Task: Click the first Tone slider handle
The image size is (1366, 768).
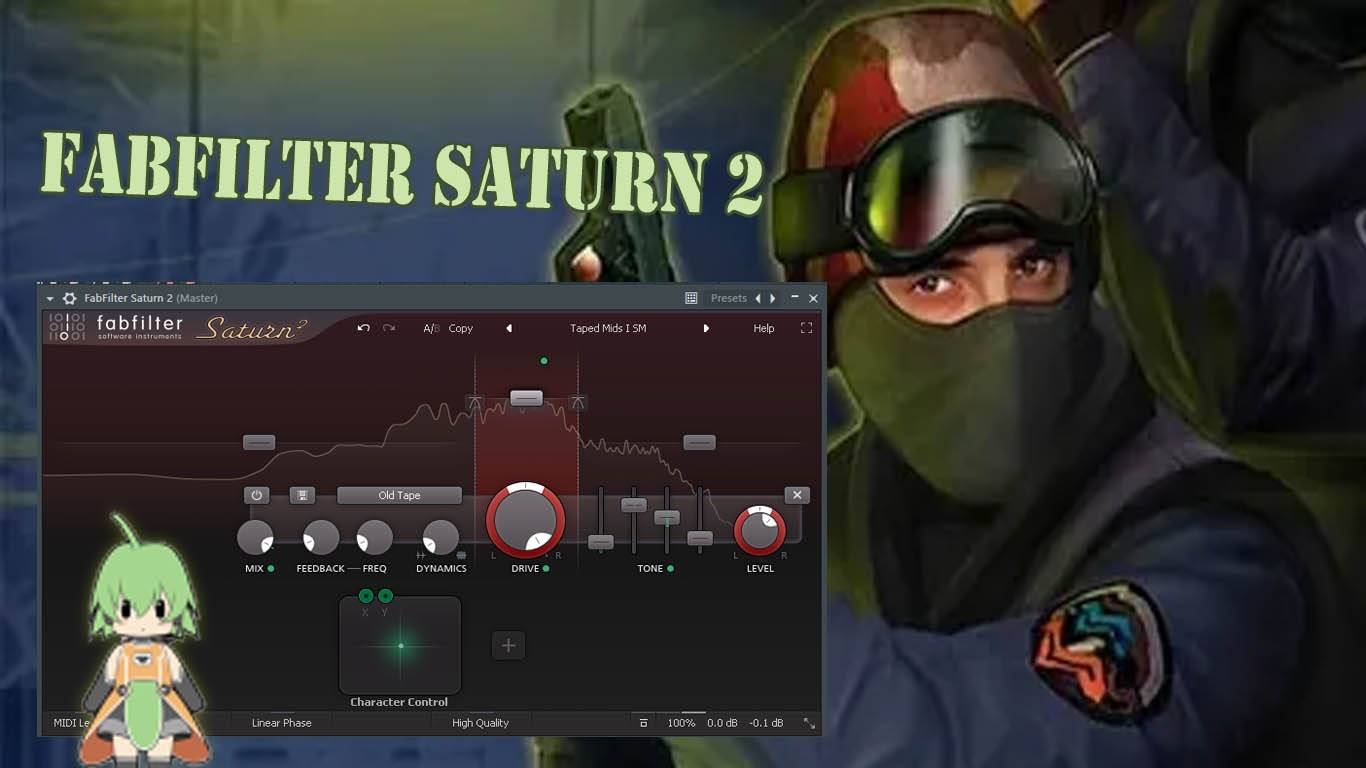Action: click(601, 542)
